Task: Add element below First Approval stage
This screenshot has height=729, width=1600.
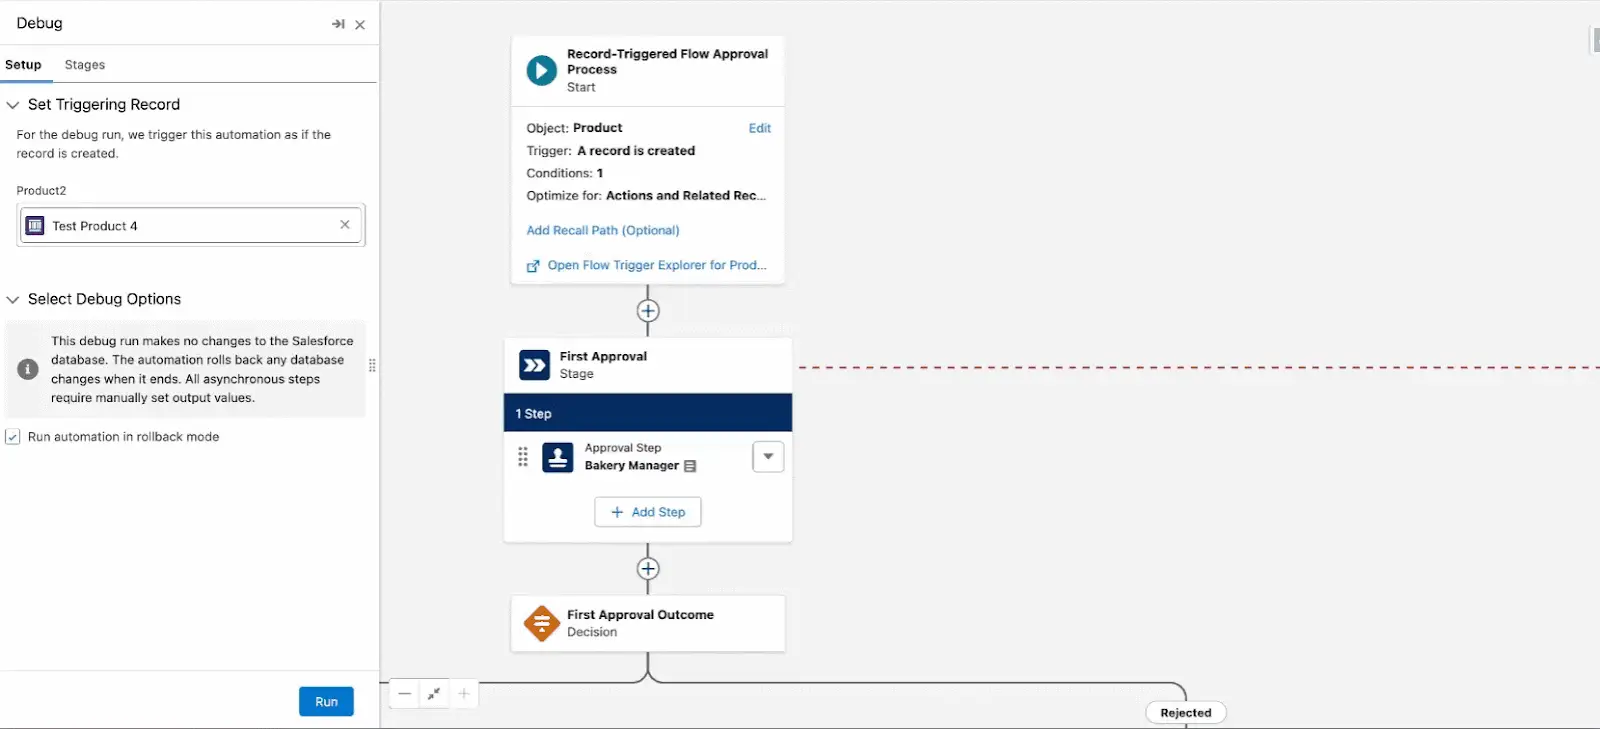Action: (648, 569)
